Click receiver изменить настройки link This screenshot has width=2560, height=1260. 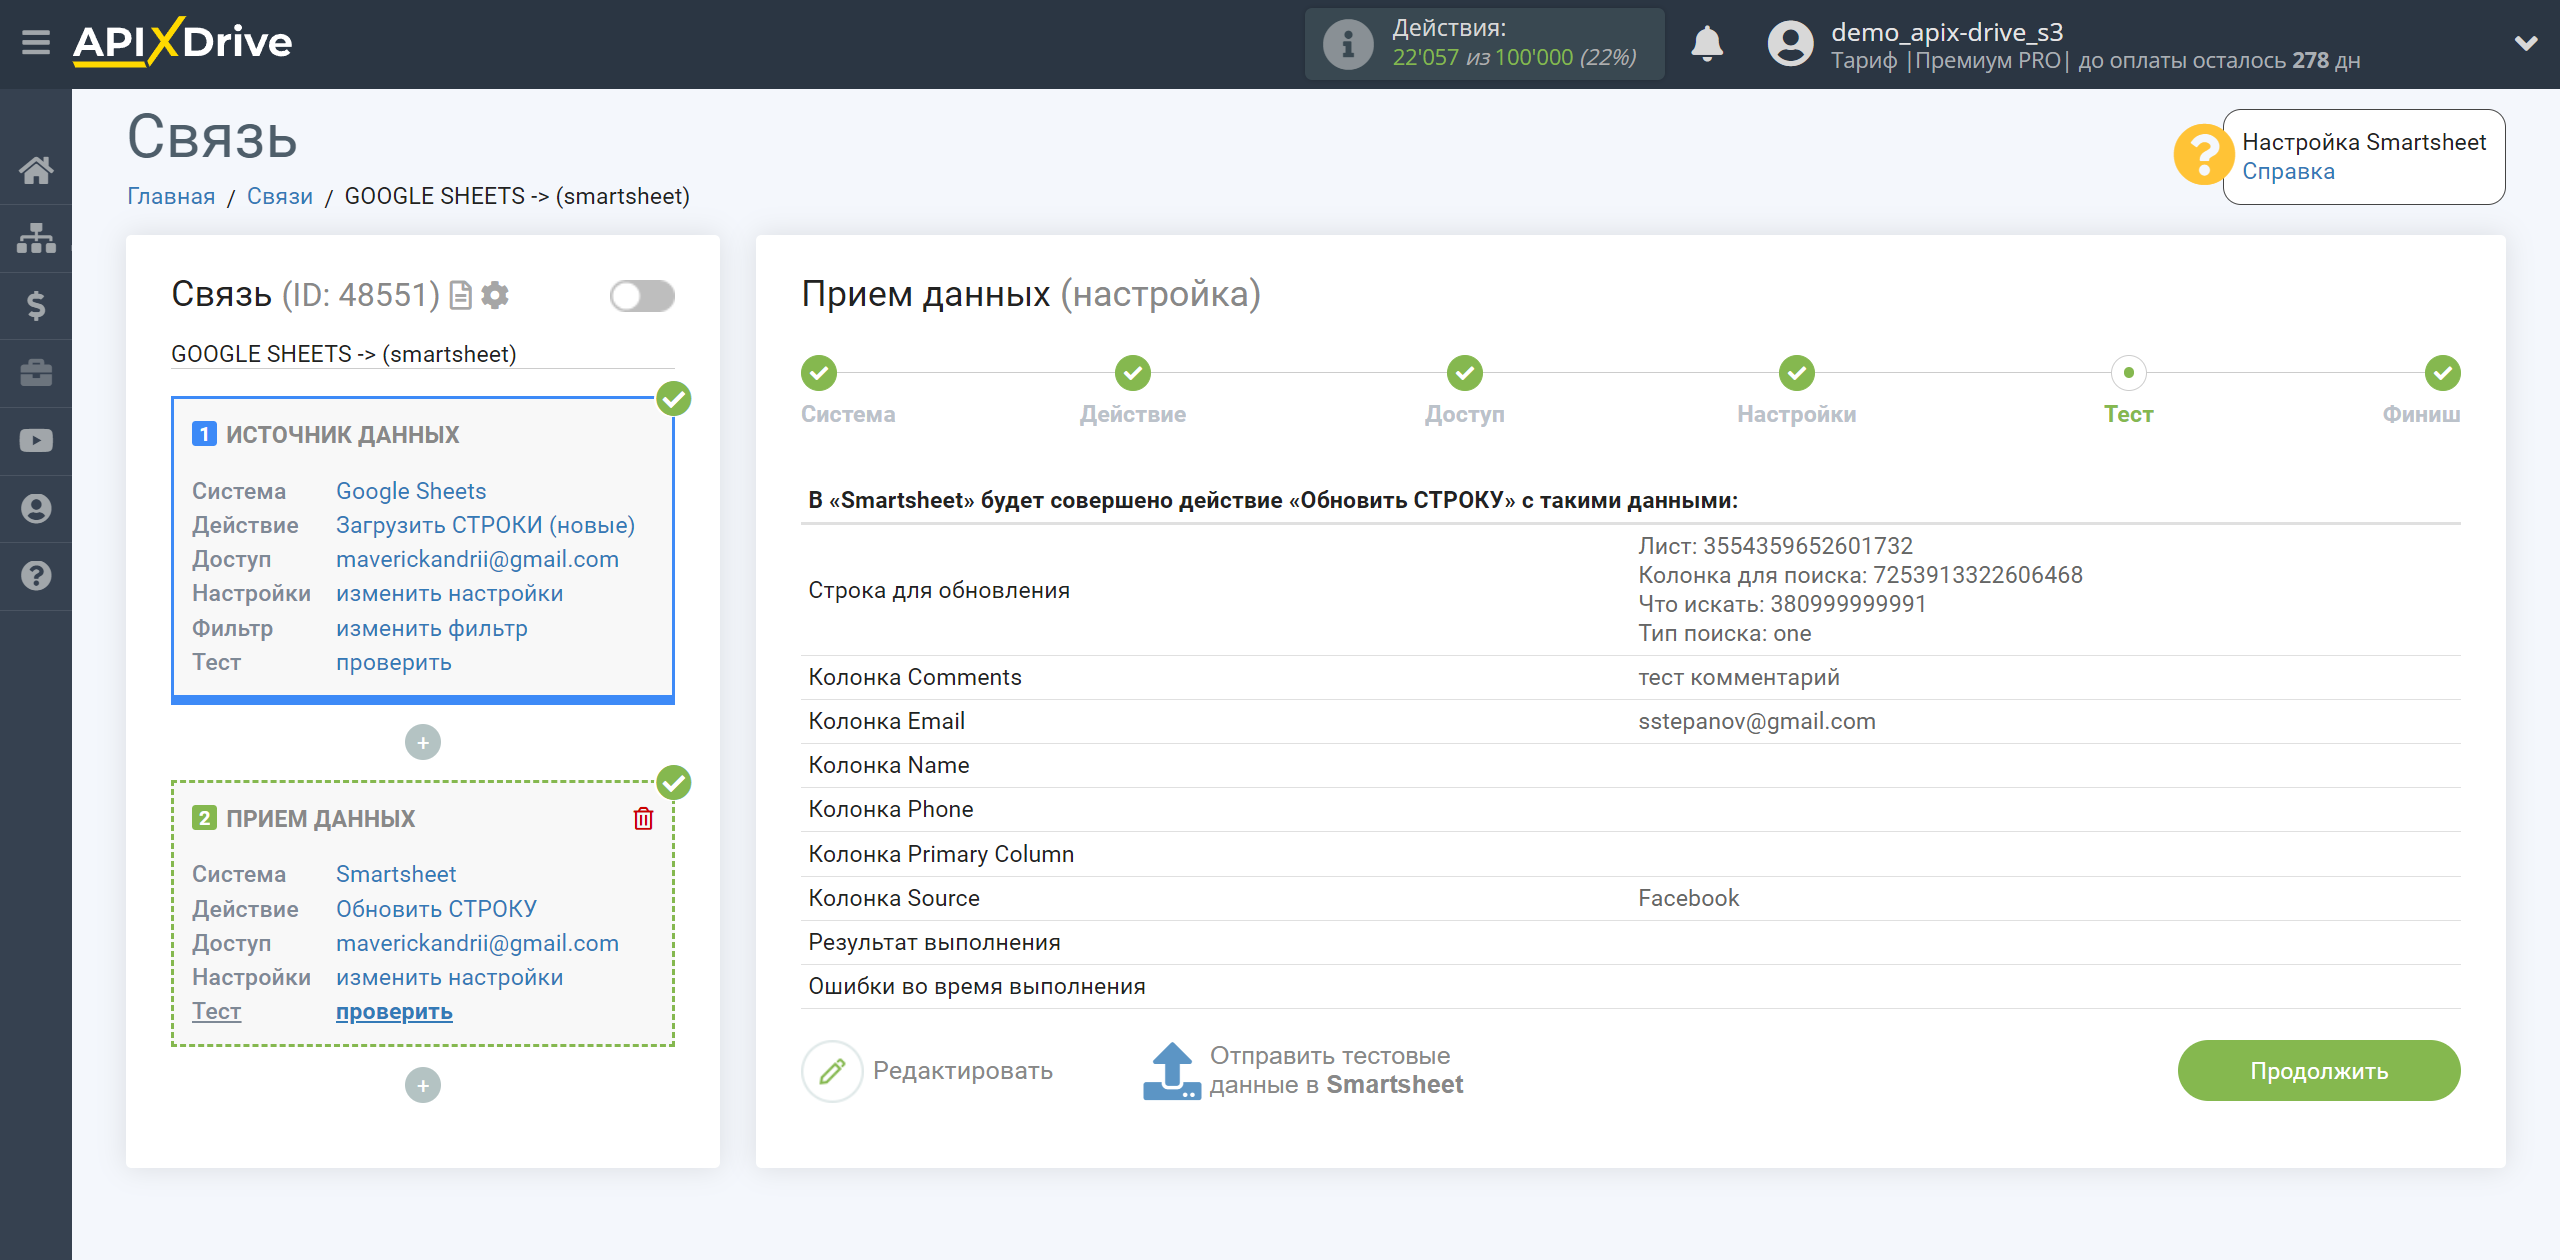click(x=449, y=977)
